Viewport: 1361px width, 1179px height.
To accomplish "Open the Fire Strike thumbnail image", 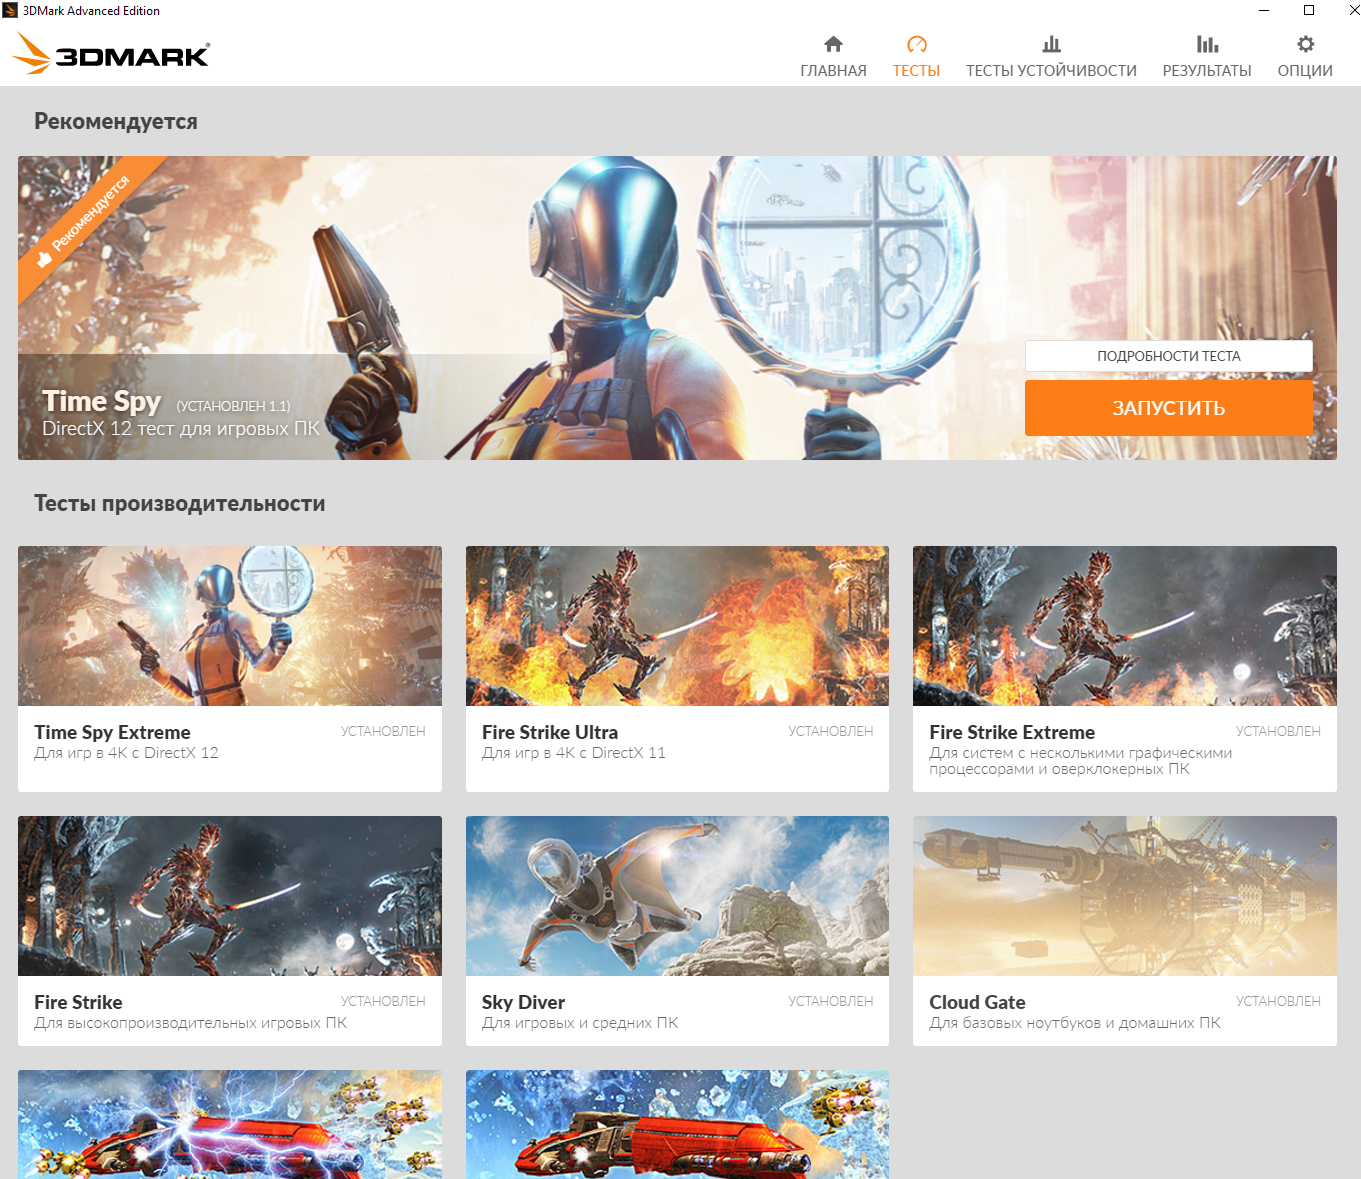I will [x=230, y=896].
